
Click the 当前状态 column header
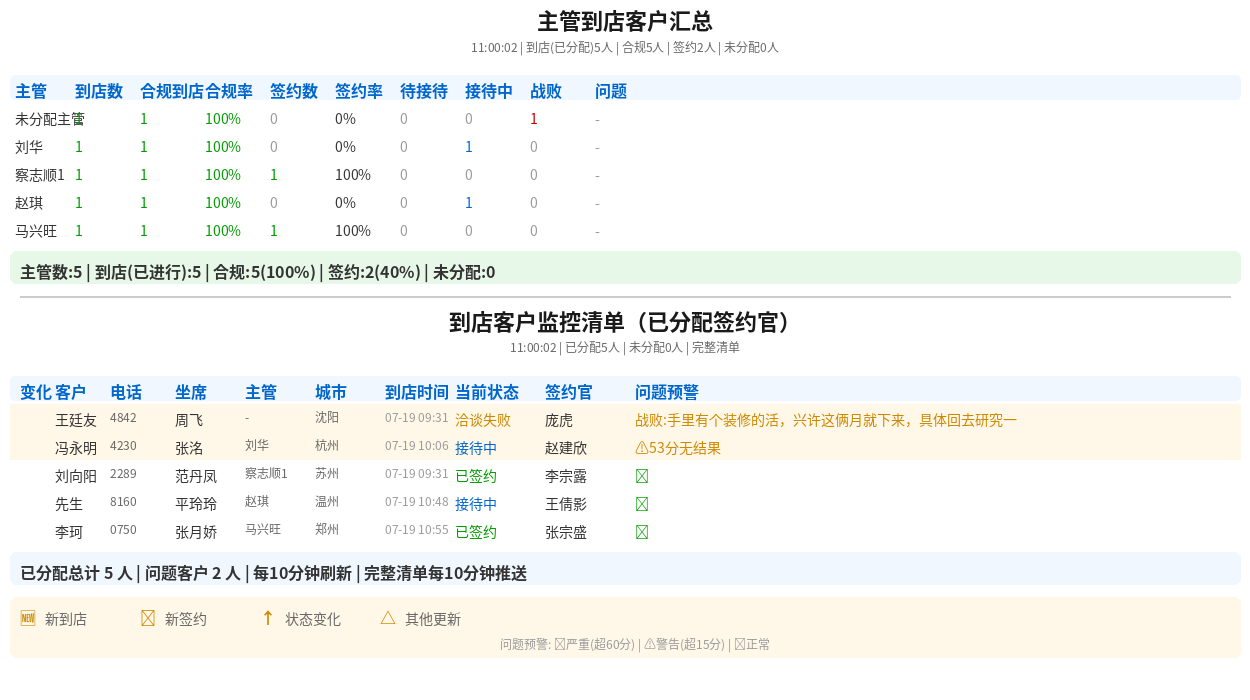(487, 392)
